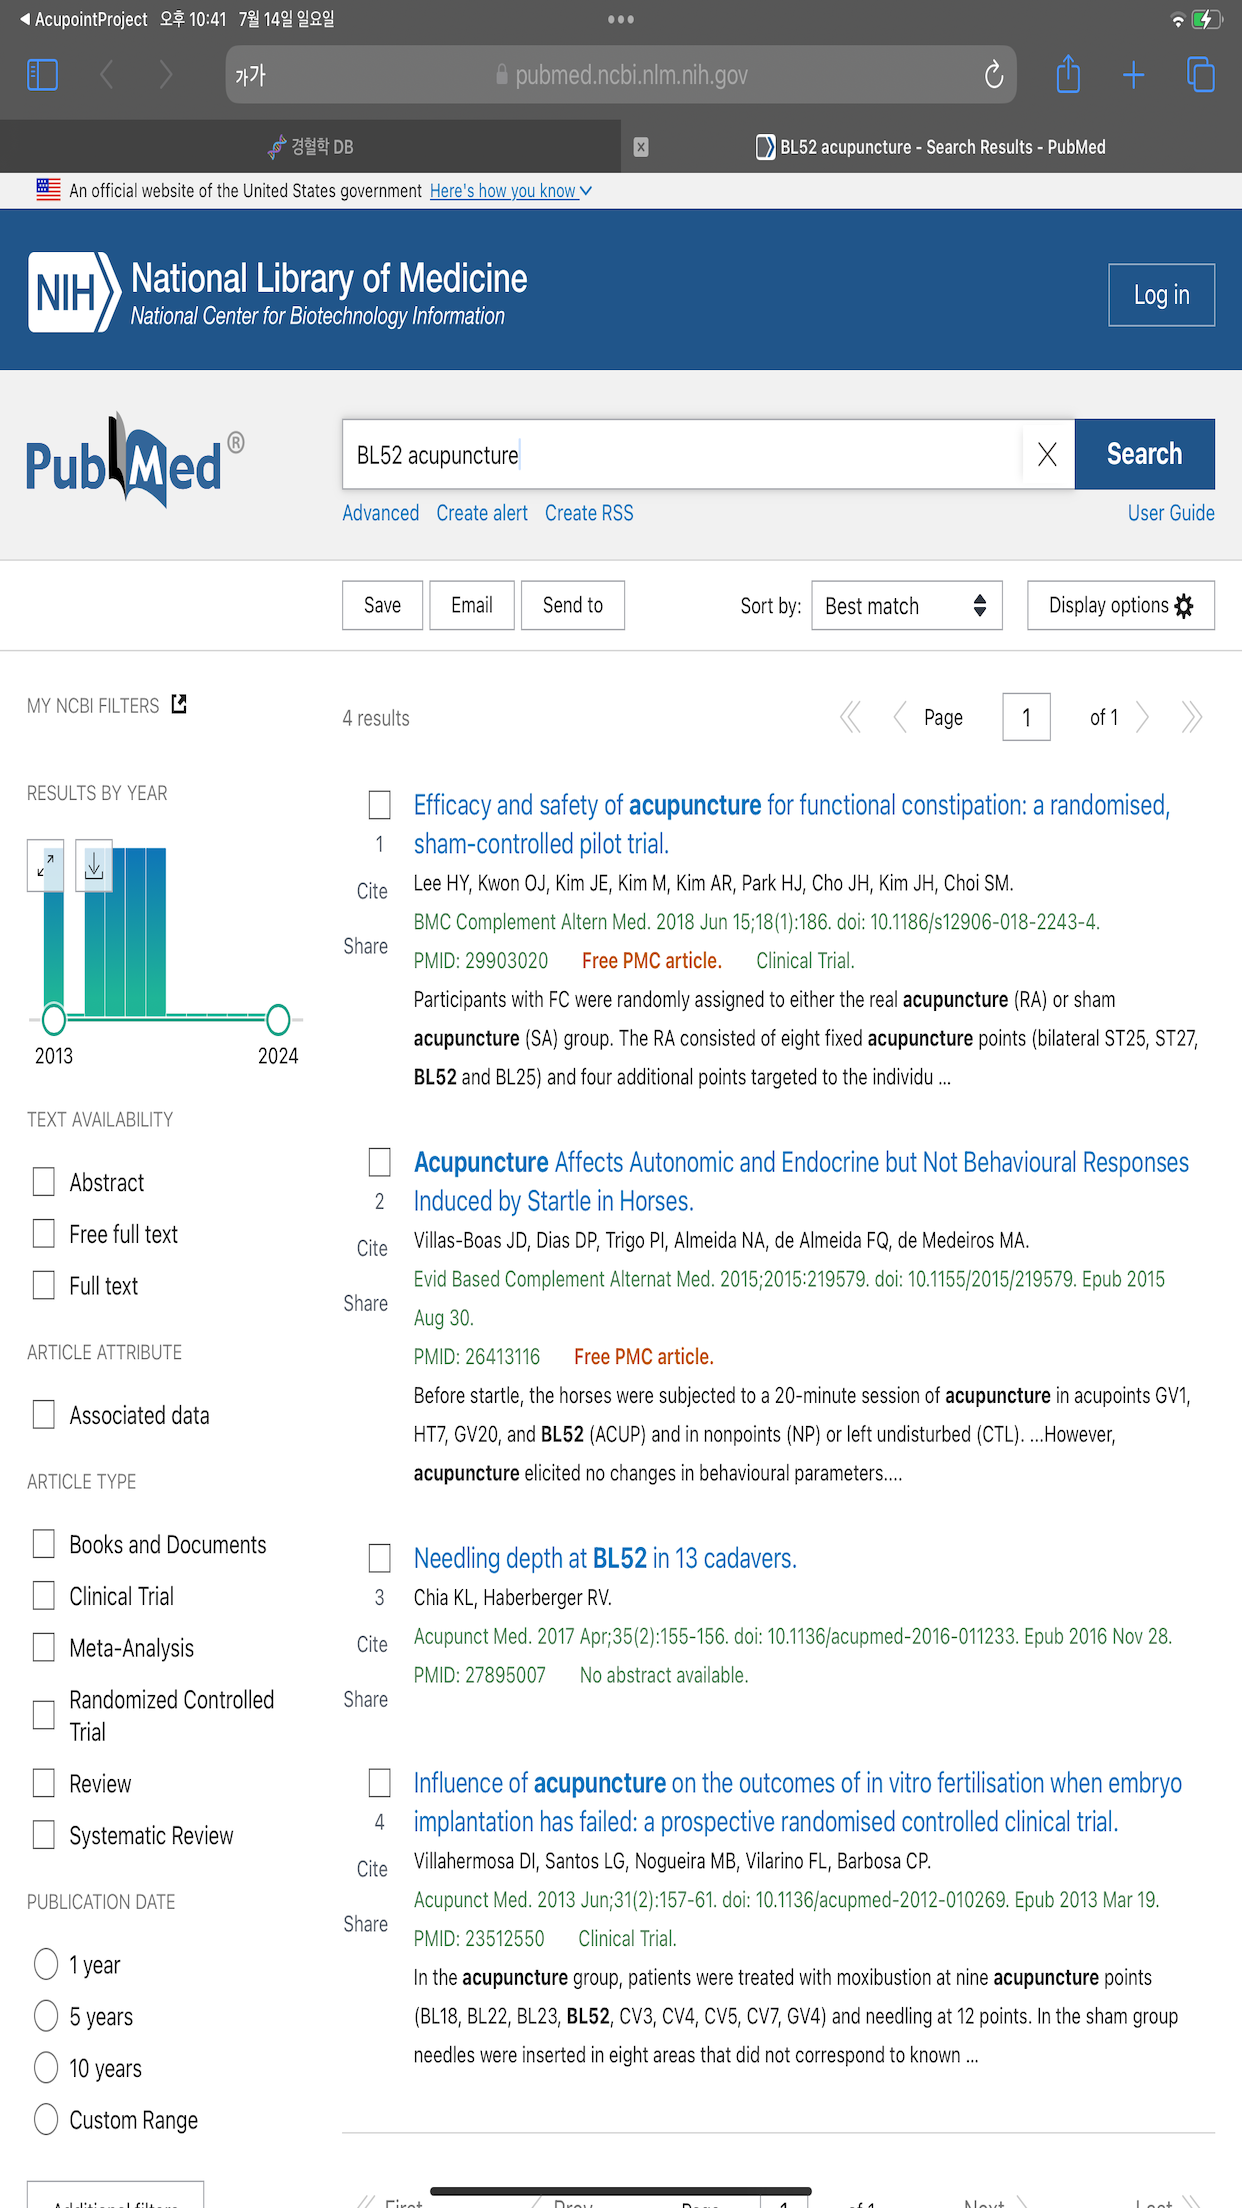This screenshot has height=2208, width=1242.
Task: Select 10 years publication date
Action: click(x=46, y=2068)
